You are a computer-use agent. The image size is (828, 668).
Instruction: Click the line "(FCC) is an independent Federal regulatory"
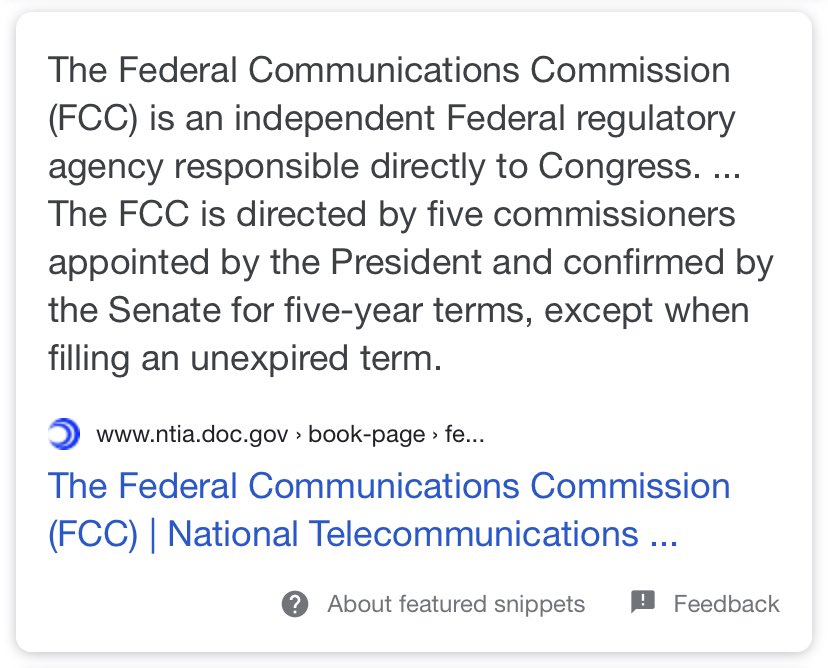coord(391,119)
